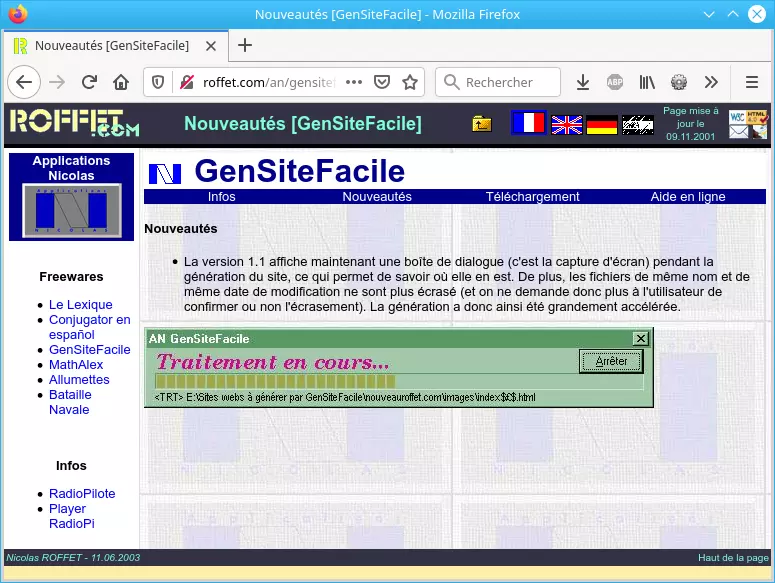The height and width of the screenshot is (583, 775).
Task: Click the black-and-white flag icon
Action: click(x=638, y=125)
